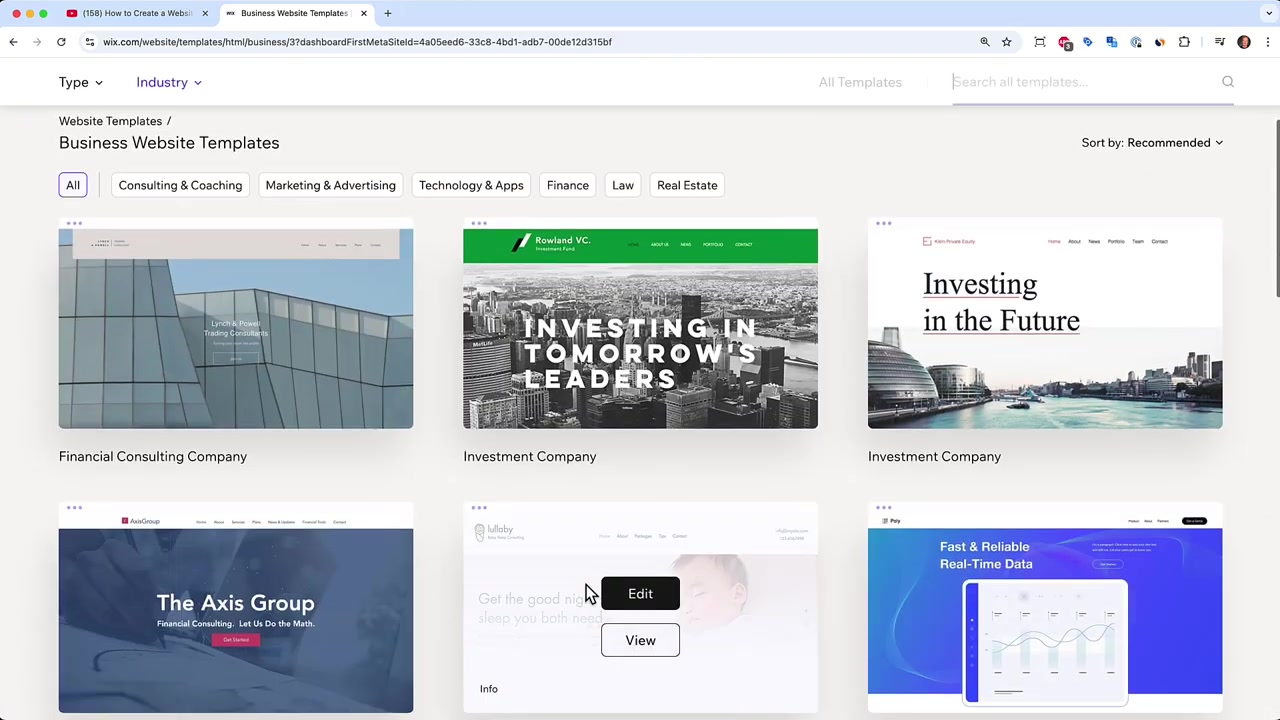
Task: Open a new browser tab with plus icon
Action: 388,13
